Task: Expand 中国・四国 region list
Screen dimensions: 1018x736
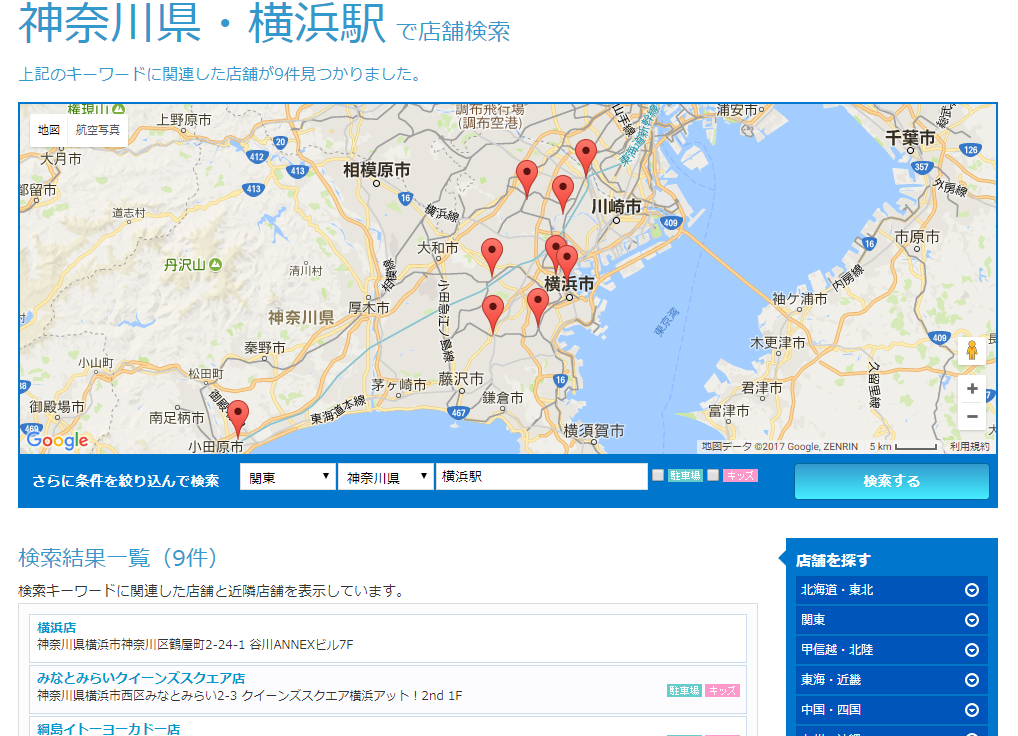Action: pos(891,709)
